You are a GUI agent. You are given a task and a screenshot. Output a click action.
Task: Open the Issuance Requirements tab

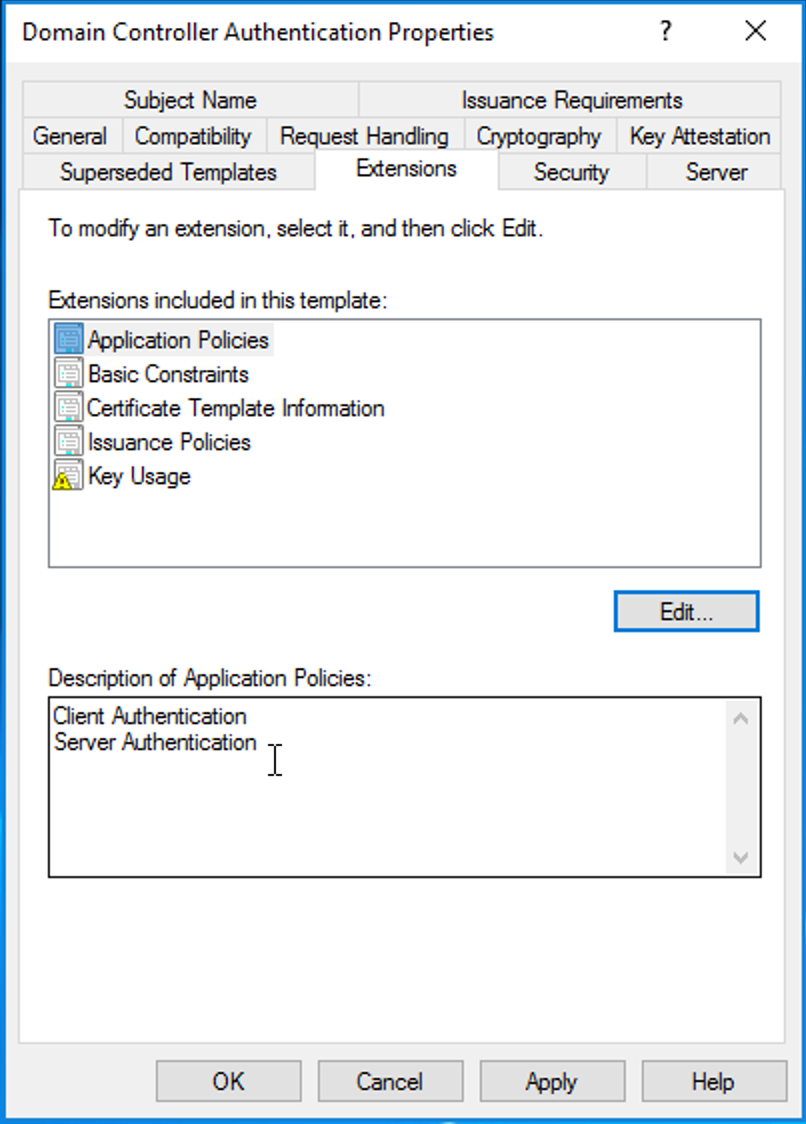(571, 100)
